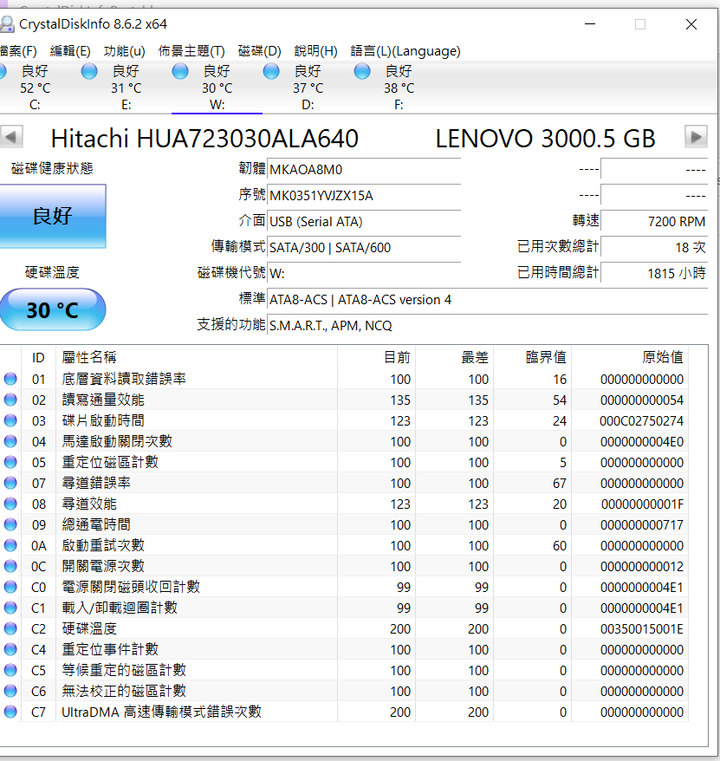The width and height of the screenshot is (720, 761).
Task: Open the 說明(H) menu
Action: pyautogui.click(x=316, y=51)
